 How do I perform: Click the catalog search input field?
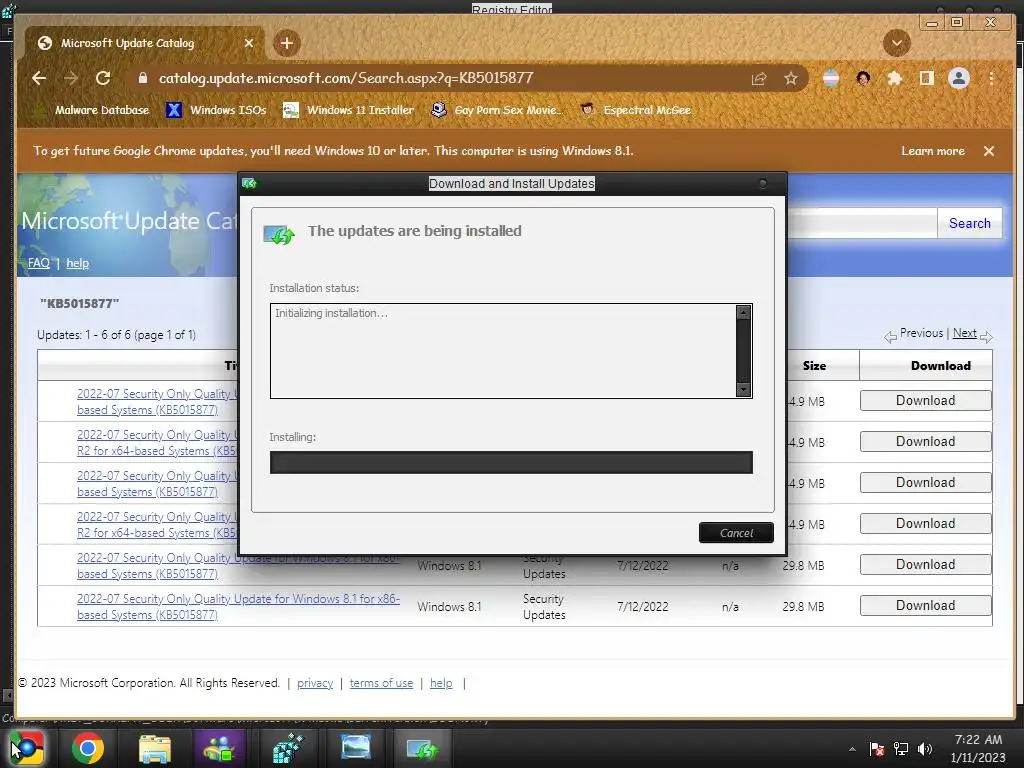coord(862,223)
